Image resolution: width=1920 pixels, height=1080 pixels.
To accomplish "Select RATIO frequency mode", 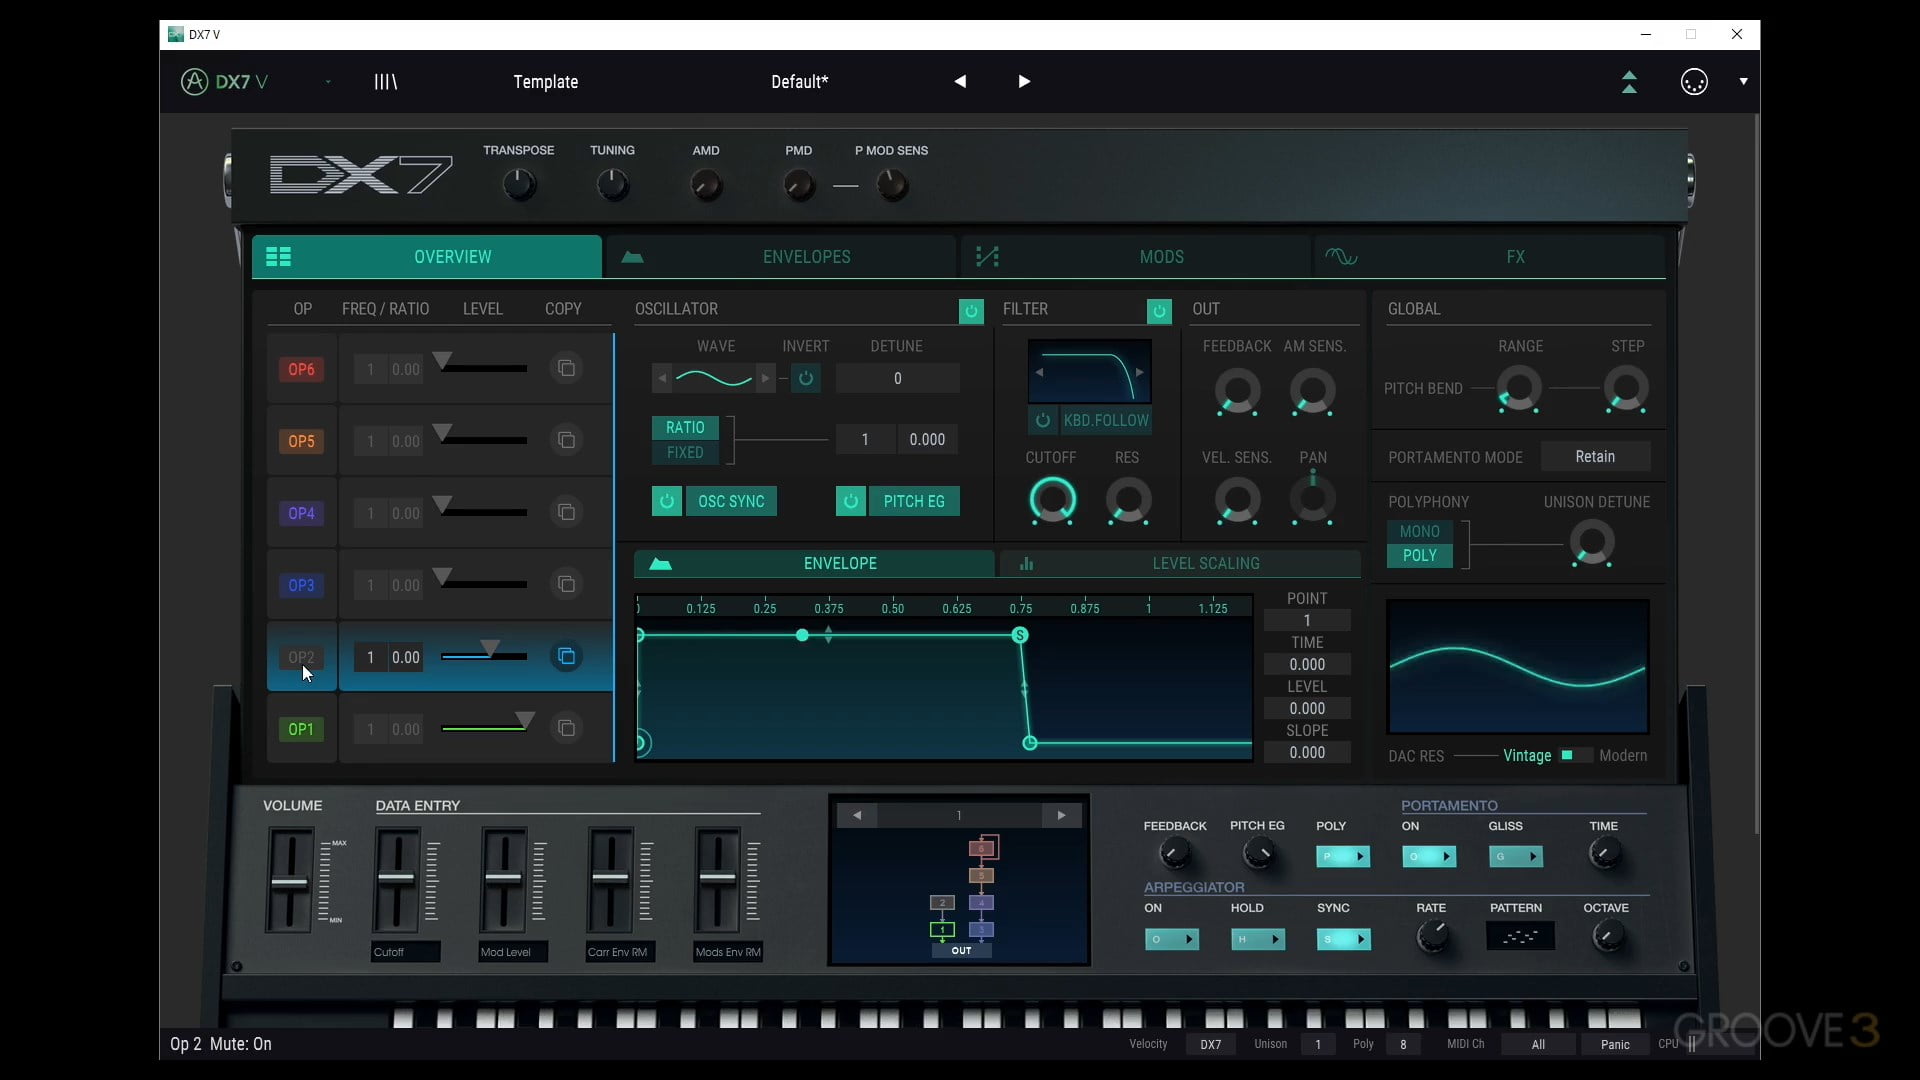I will pyautogui.click(x=685, y=427).
